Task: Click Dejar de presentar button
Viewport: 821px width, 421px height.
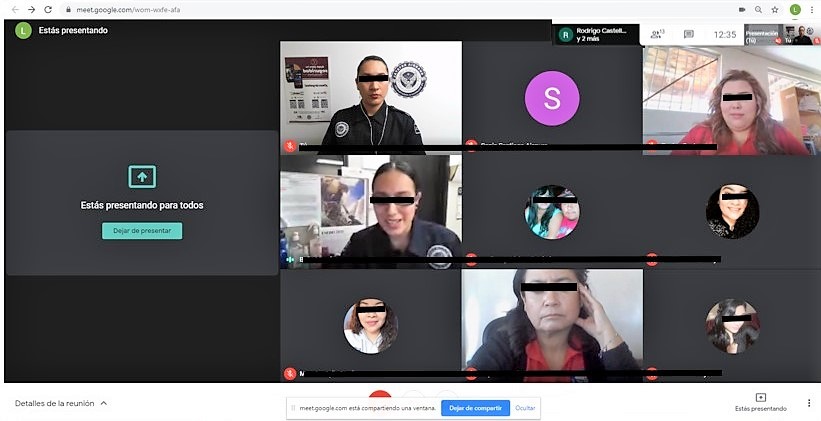Action: tap(142, 231)
